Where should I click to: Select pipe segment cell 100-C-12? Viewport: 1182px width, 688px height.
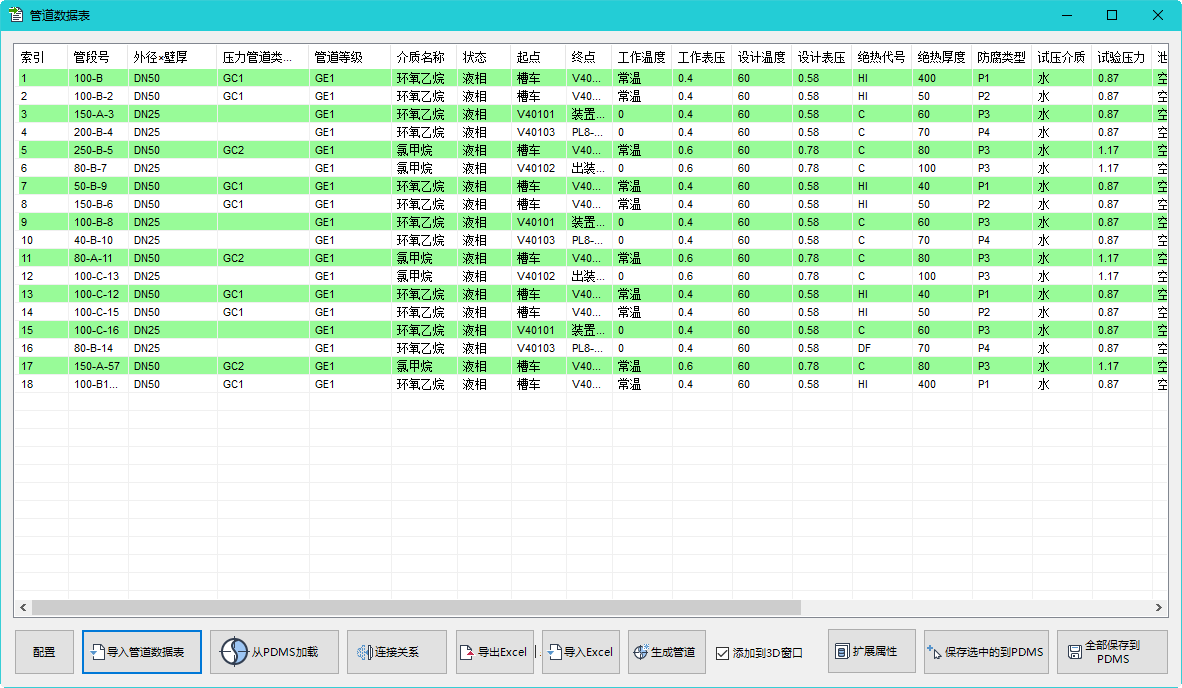click(x=98, y=295)
